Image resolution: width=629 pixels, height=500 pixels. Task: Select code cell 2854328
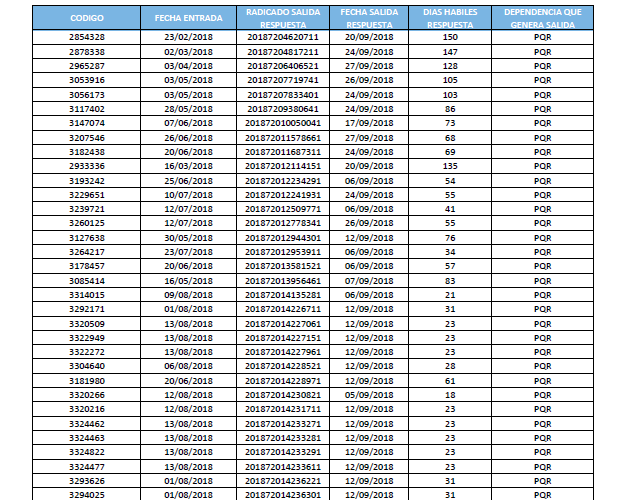click(x=87, y=37)
